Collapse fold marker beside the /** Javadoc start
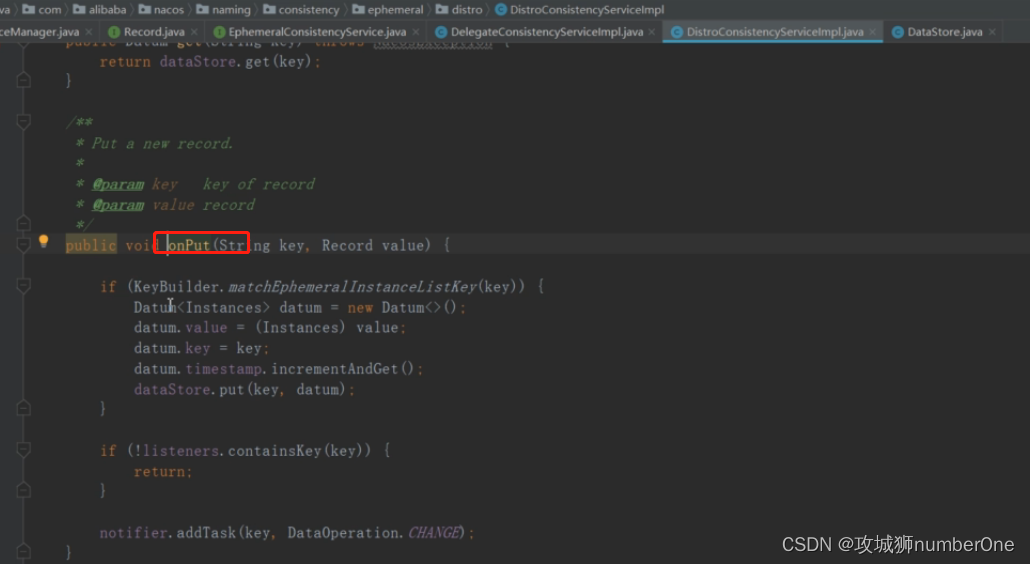 pyautogui.click(x=24, y=121)
